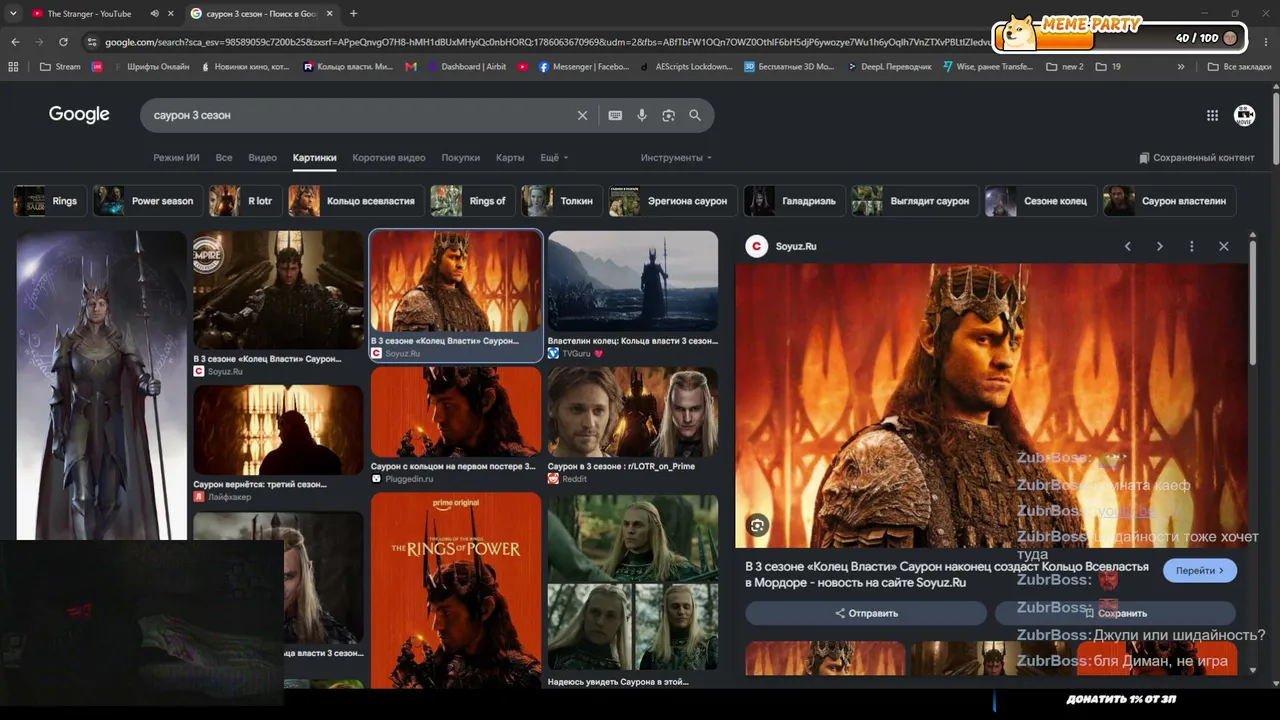Open the Soyuz.Ru site icon in preview header
Image resolution: width=1280 pixels, height=720 pixels.
(757, 246)
